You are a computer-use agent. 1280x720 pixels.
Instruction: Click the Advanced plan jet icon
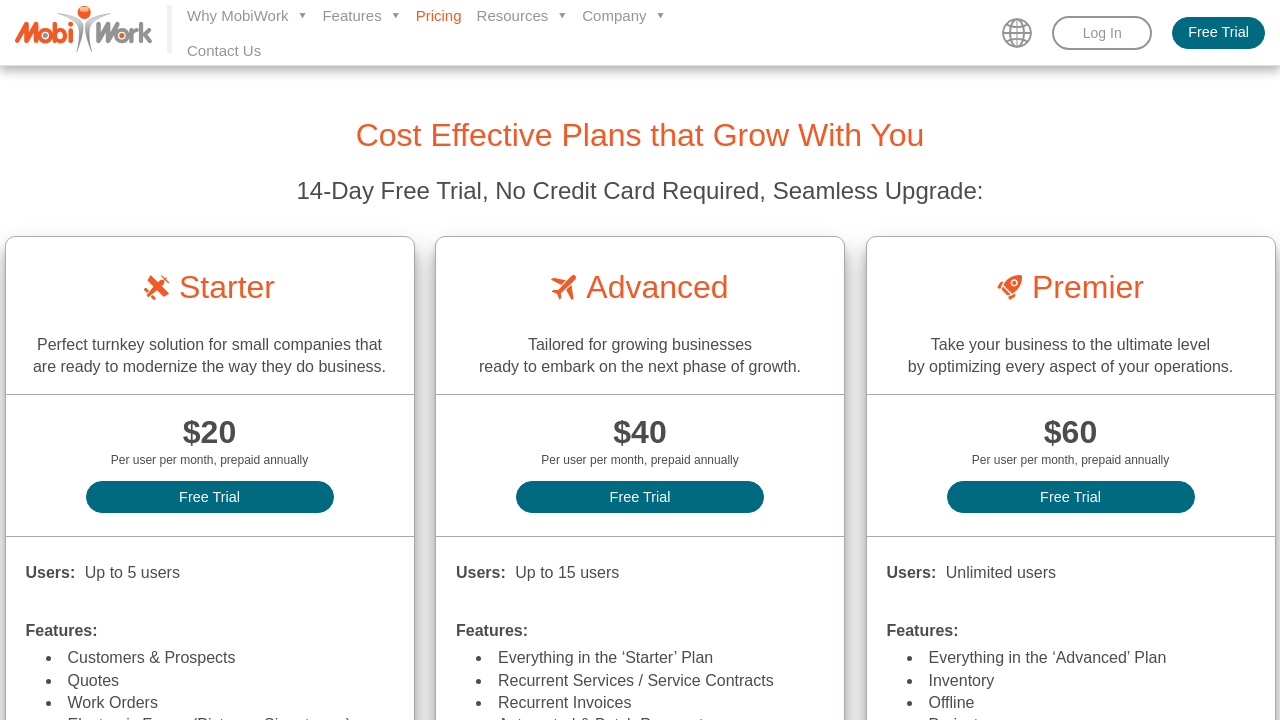click(564, 288)
